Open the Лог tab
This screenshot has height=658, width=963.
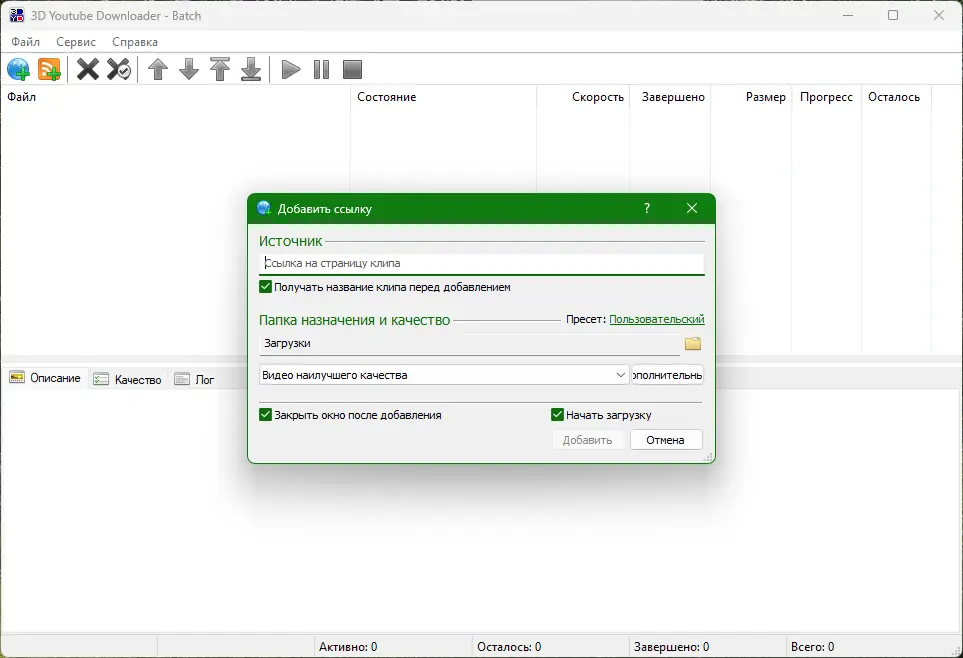click(x=195, y=379)
